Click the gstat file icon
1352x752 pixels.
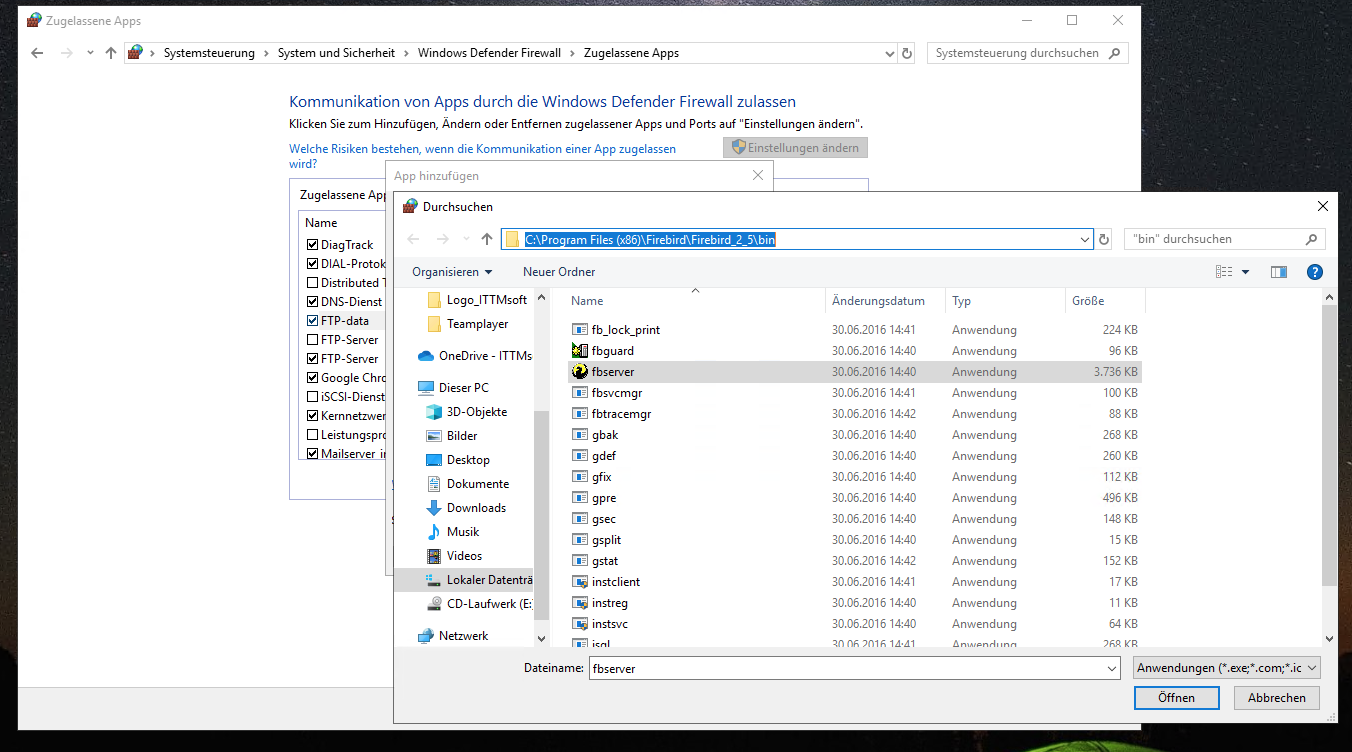pos(580,561)
